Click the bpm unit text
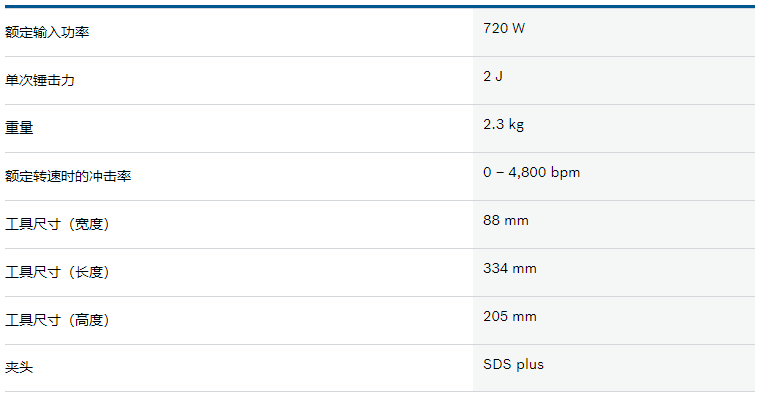The width and height of the screenshot is (763, 399). point(565,173)
